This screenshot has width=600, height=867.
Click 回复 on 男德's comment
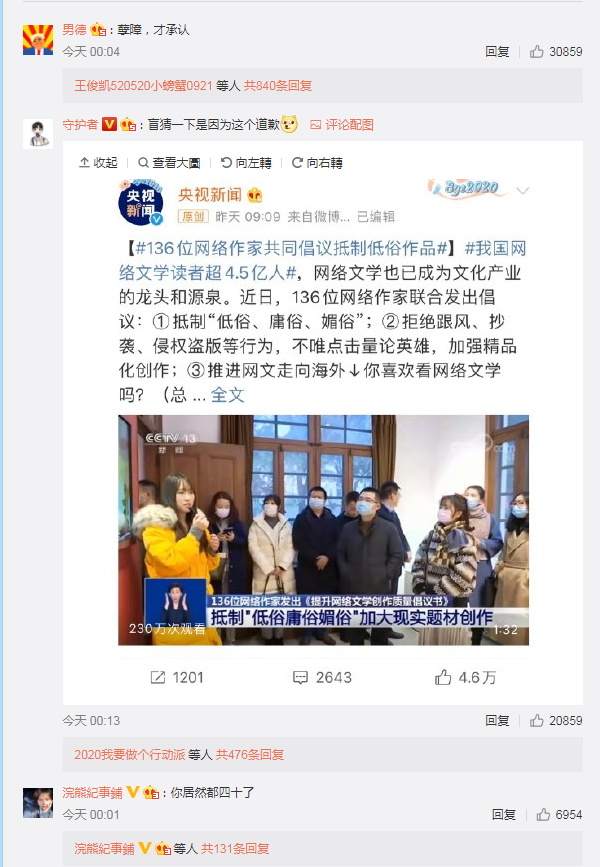point(497,52)
